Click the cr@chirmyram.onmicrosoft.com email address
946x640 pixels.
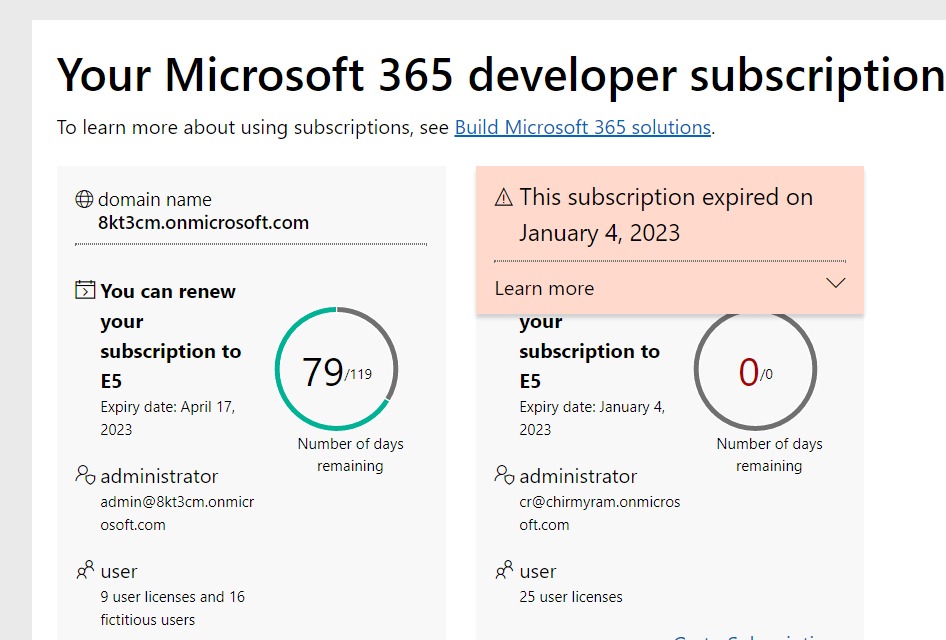click(596, 512)
